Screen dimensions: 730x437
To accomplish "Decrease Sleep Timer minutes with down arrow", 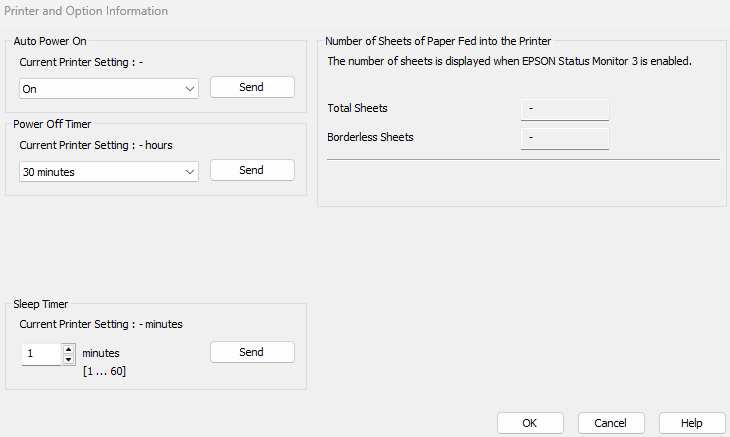I will [68, 360].
